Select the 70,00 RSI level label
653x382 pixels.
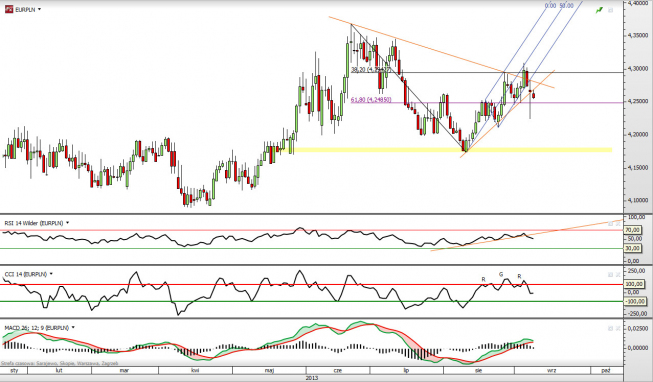(x=632, y=230)
